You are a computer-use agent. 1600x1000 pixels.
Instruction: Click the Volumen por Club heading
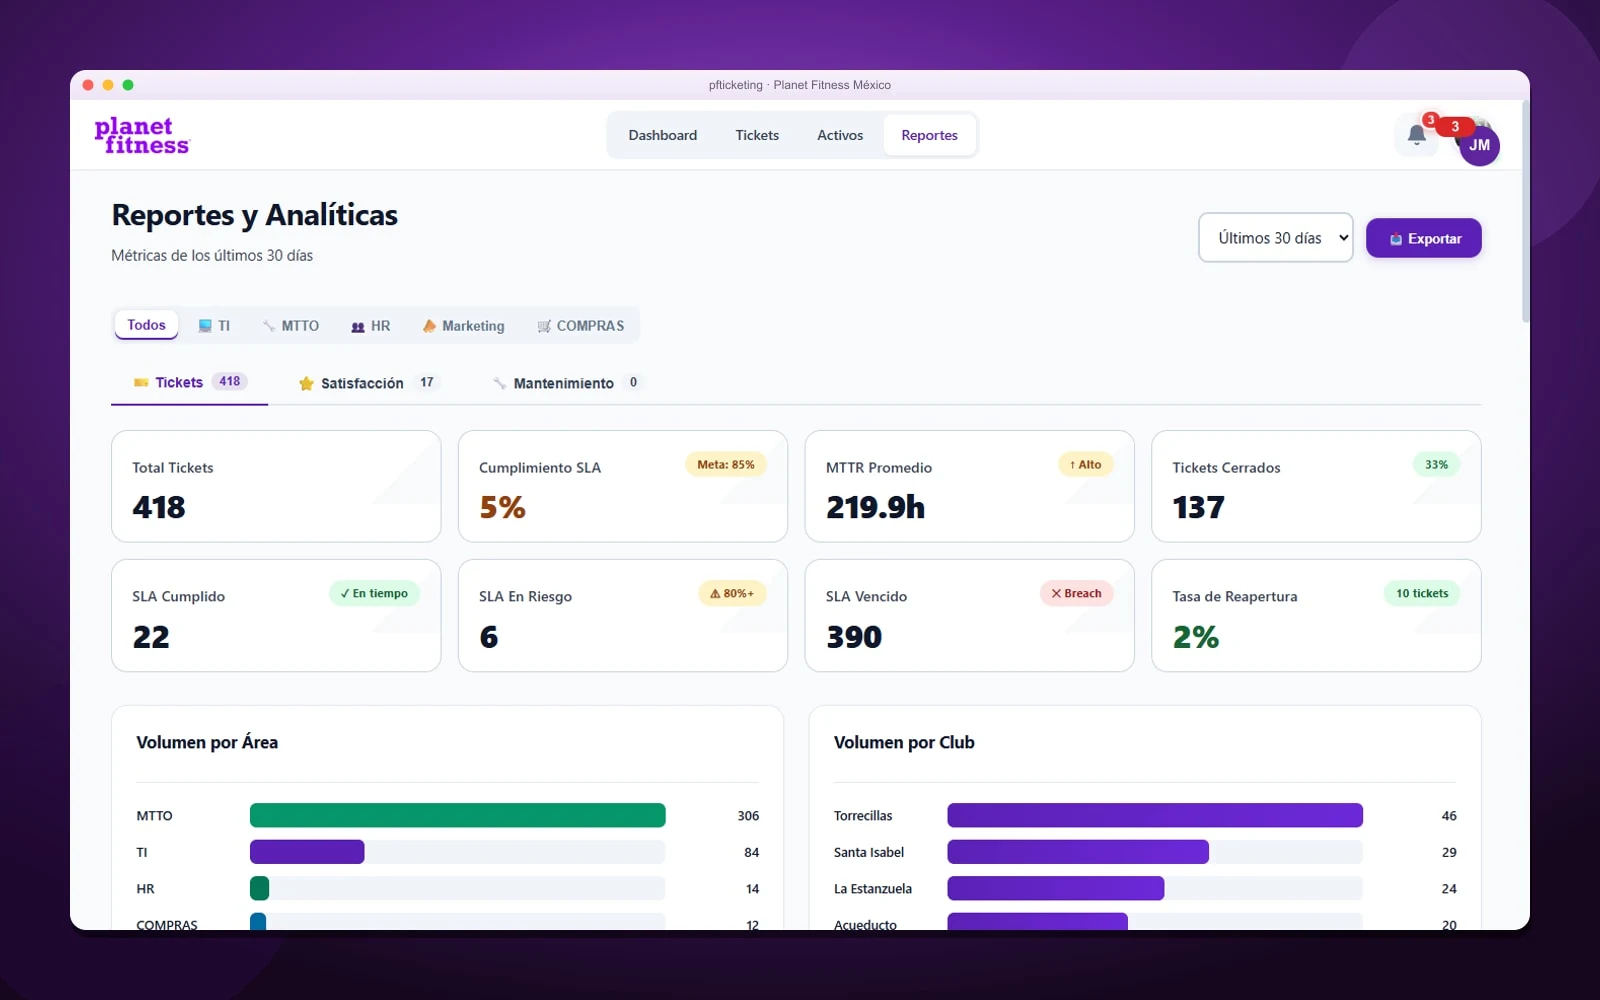[x=904, y=742]
